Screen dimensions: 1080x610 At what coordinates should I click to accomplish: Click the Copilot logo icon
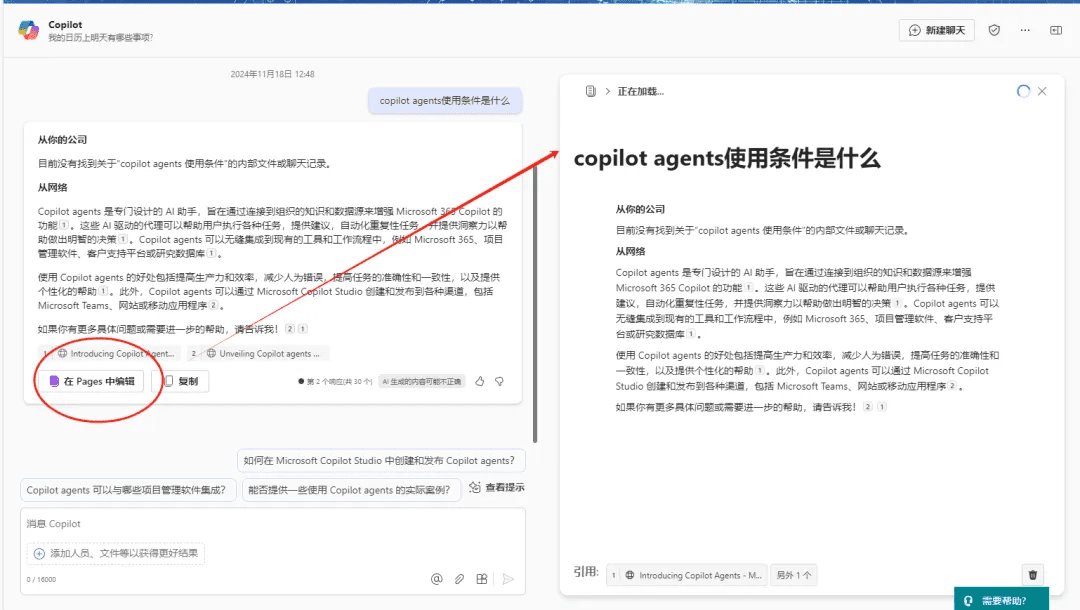[x=28, y=30]
